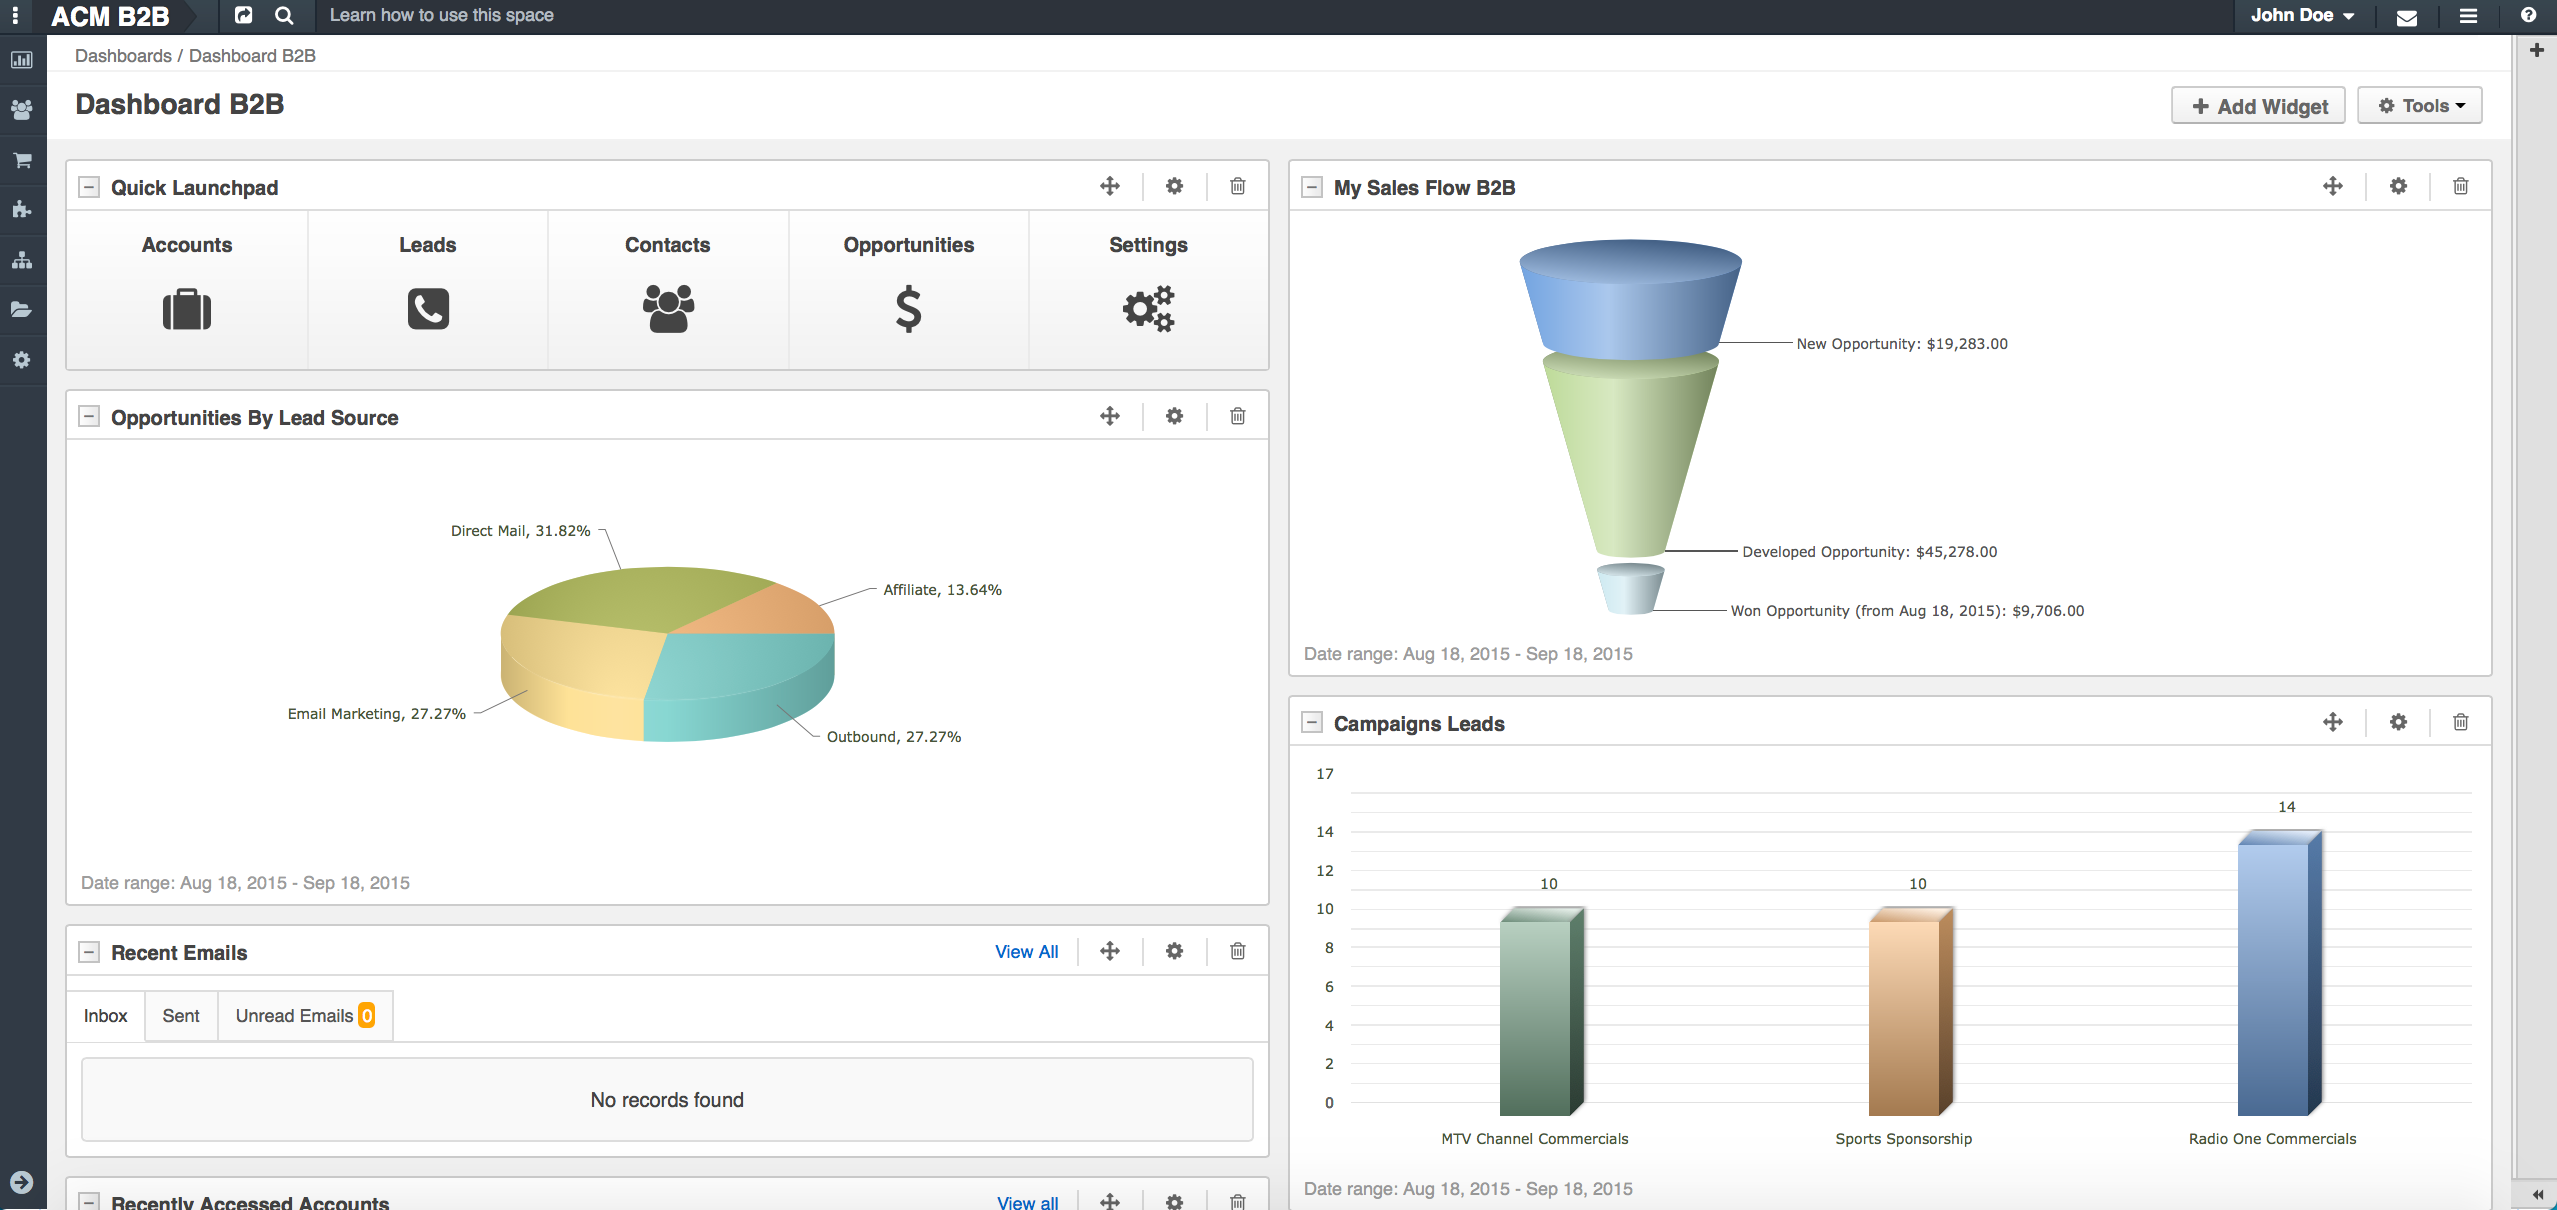Image resolution: width=2557 pixels, height=1210 pixels.
Task: Open Contacts group icon in Quick Launchpad
Action: pos(668,309)
